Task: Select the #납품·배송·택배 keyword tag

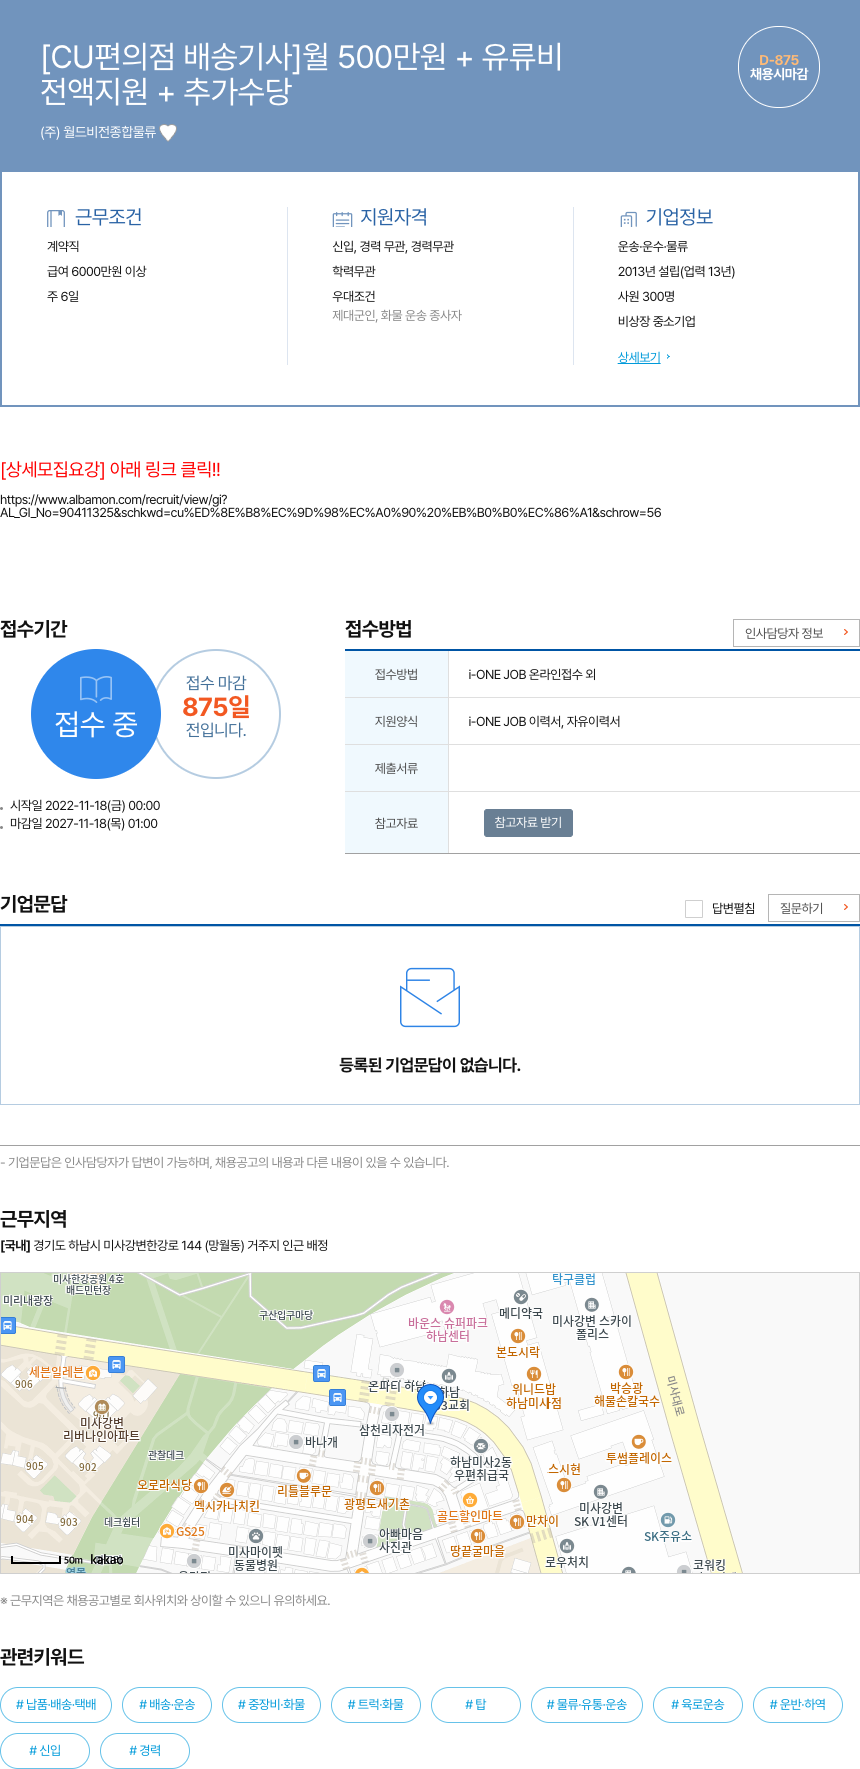Action: [x=56, y=1704]
